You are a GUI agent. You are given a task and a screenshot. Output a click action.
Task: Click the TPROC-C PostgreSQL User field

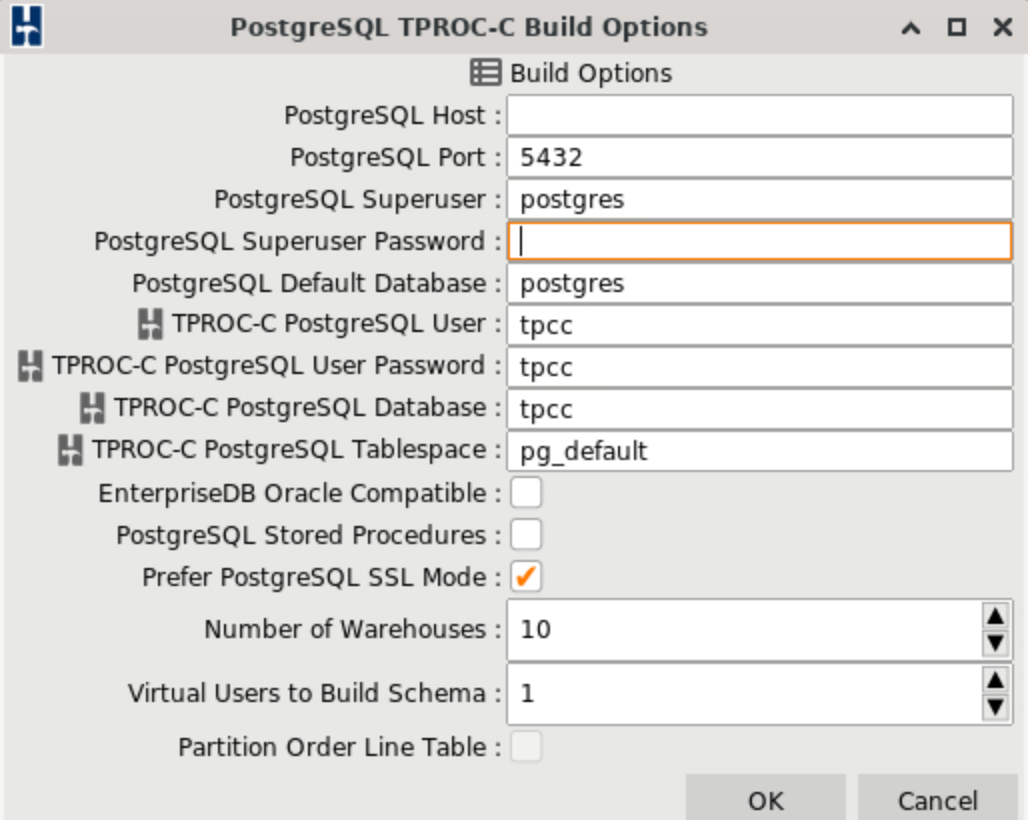(x=760, y=325)
